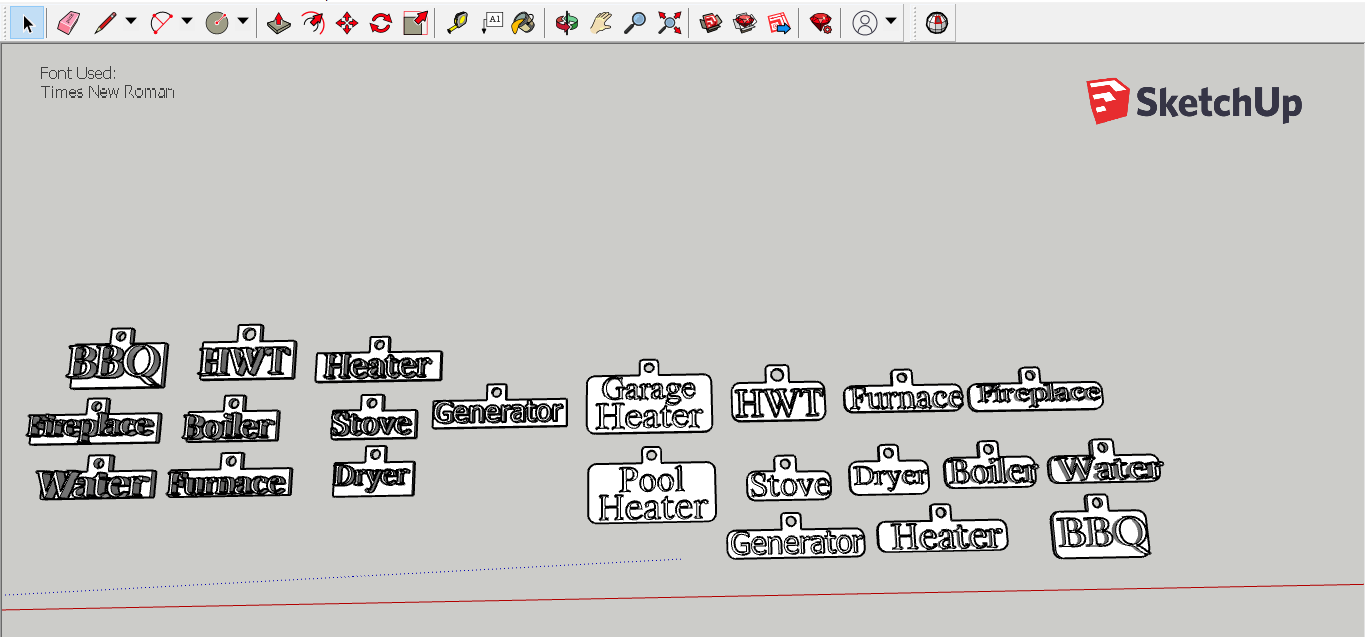Screen dimensions: 1365x637
Task: Pick the Paint Bucket tool
Action: pos(523,22)
